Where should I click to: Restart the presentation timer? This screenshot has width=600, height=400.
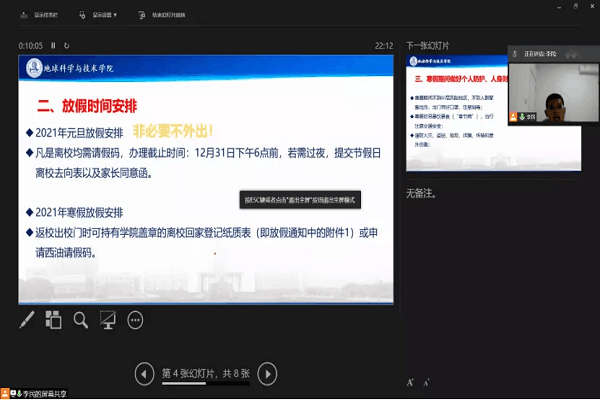pos(68,45)
